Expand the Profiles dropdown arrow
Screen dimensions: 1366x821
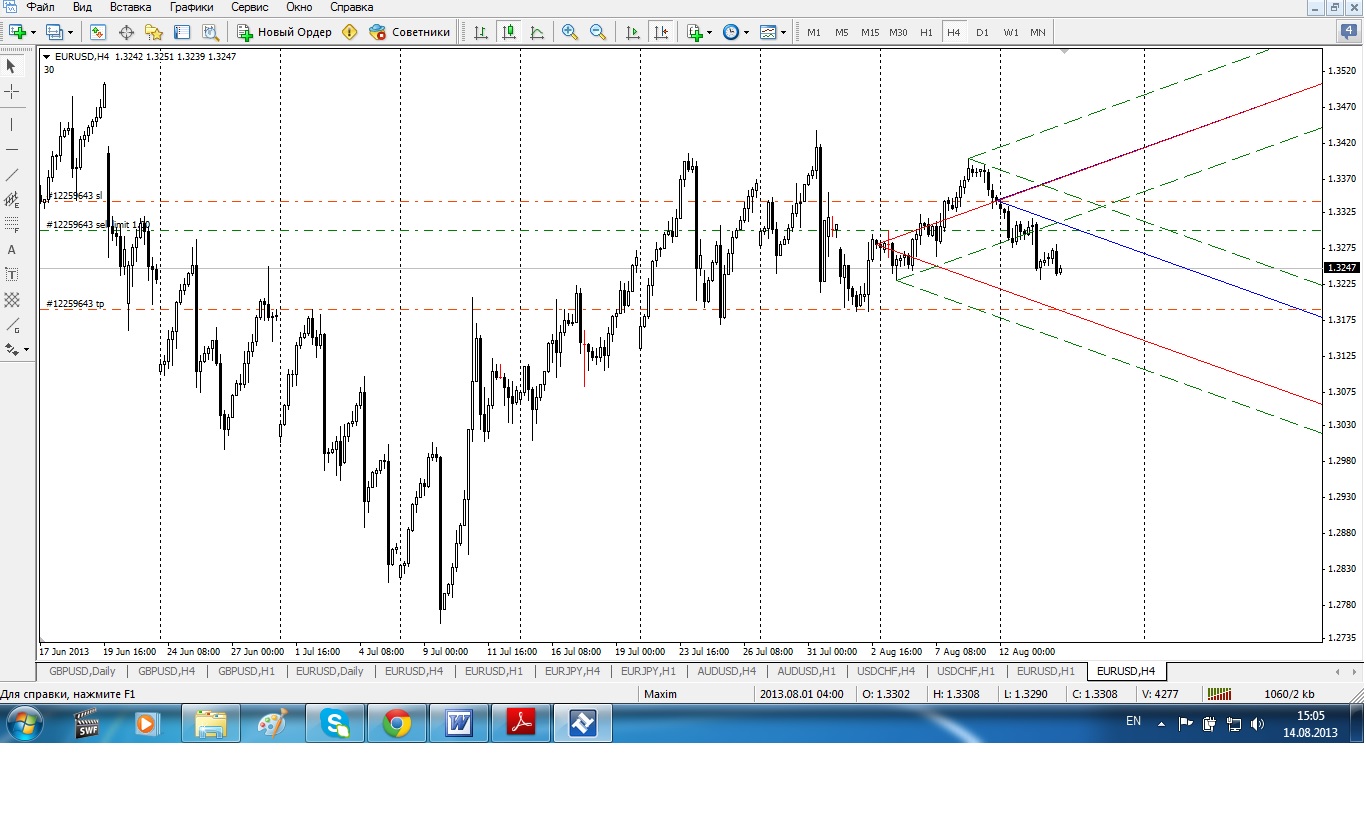[69, 32]
